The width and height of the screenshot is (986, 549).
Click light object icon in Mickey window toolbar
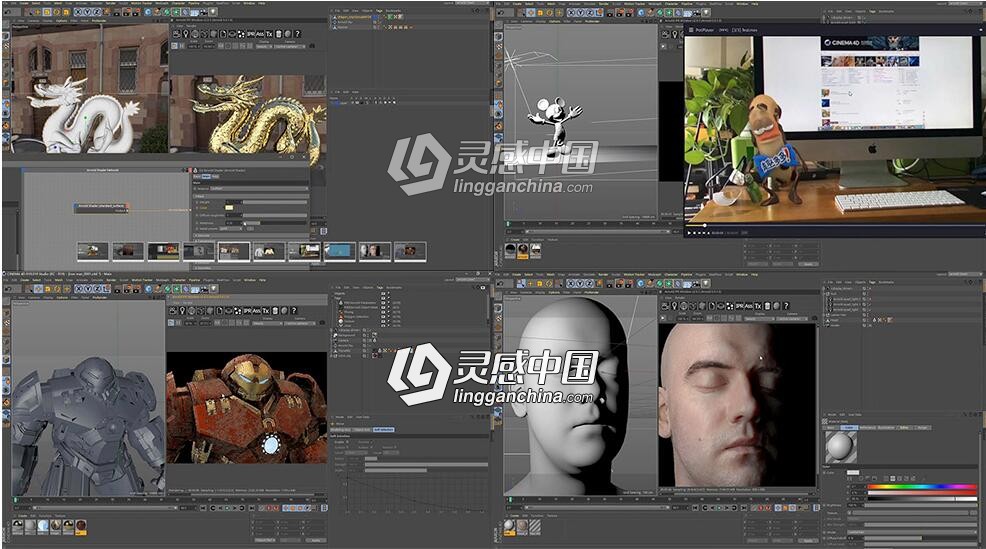coord(706,12)
